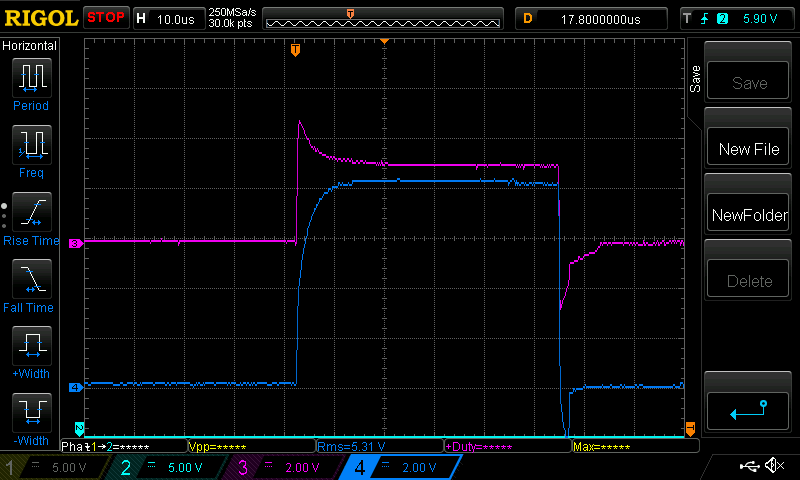
Task: Select the -Width measurement icon
Action: (x=31, y=412)
